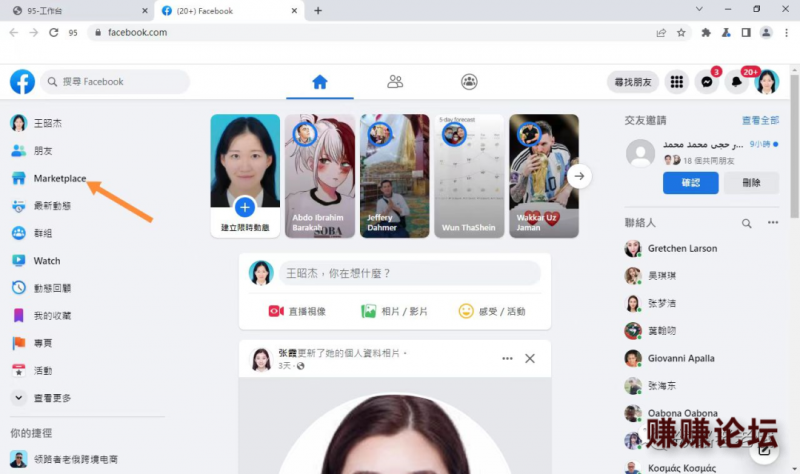Open 张露 profile name link in post
800x474 pixels.
[287, 353]
